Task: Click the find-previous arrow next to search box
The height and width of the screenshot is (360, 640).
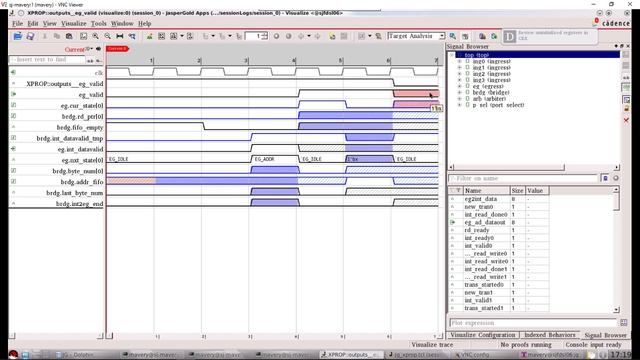Action: (90, 60)
